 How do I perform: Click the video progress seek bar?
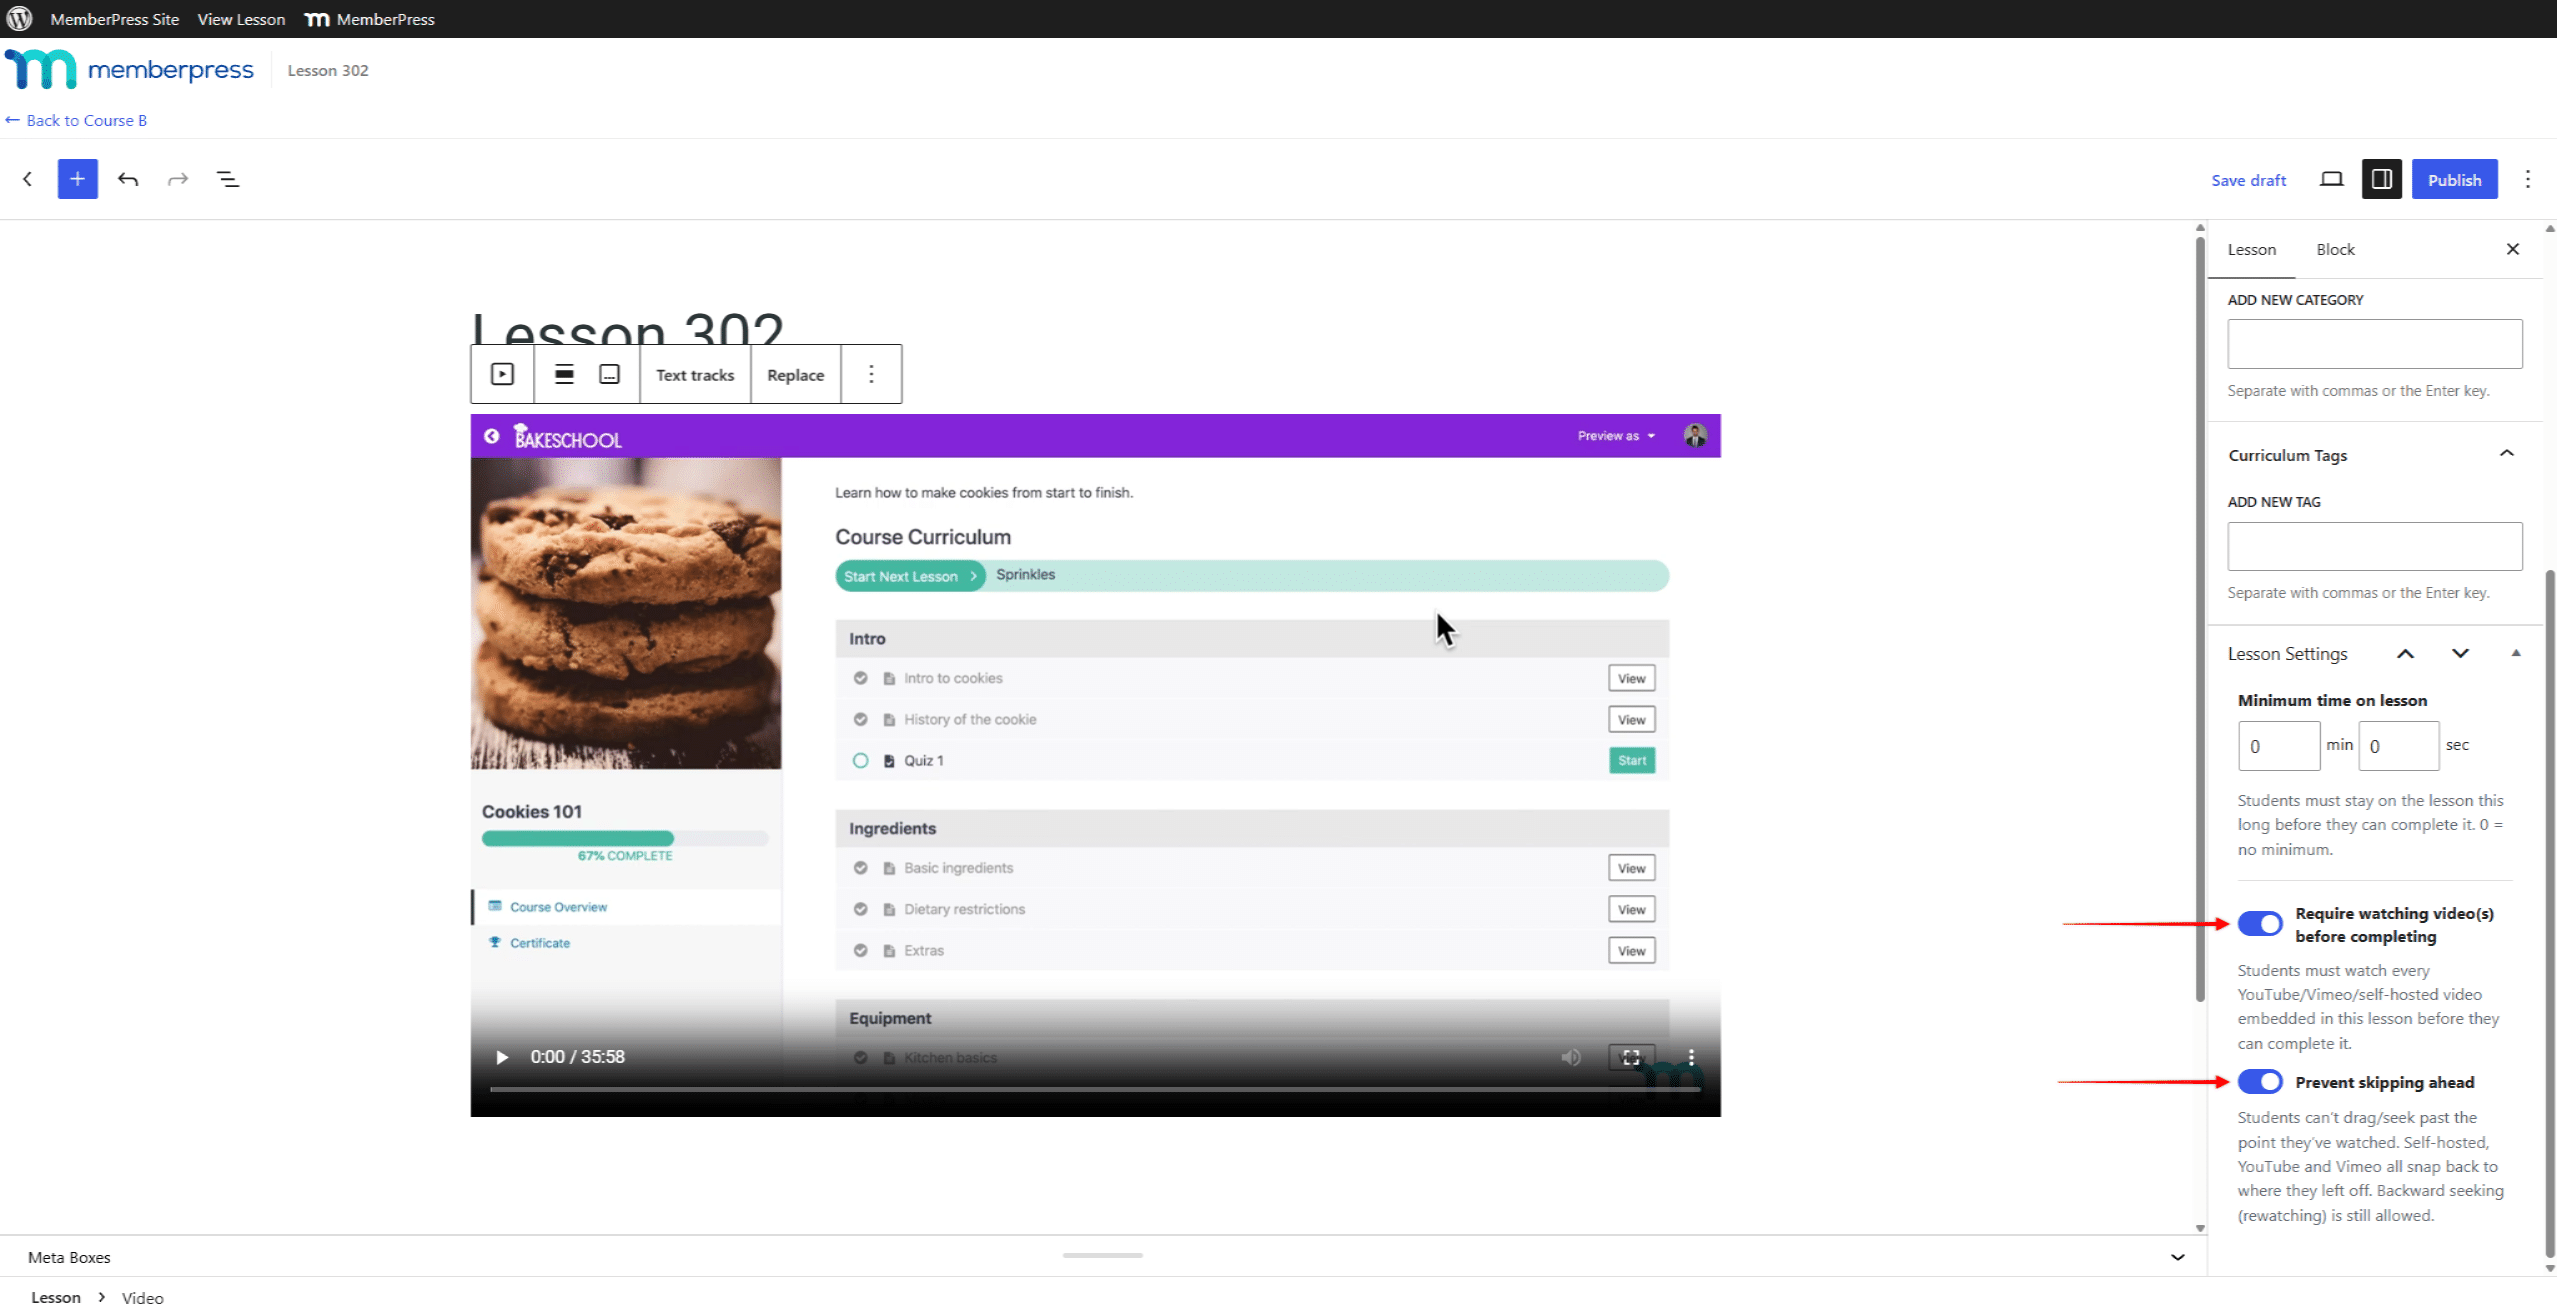click(1095, 1089)
